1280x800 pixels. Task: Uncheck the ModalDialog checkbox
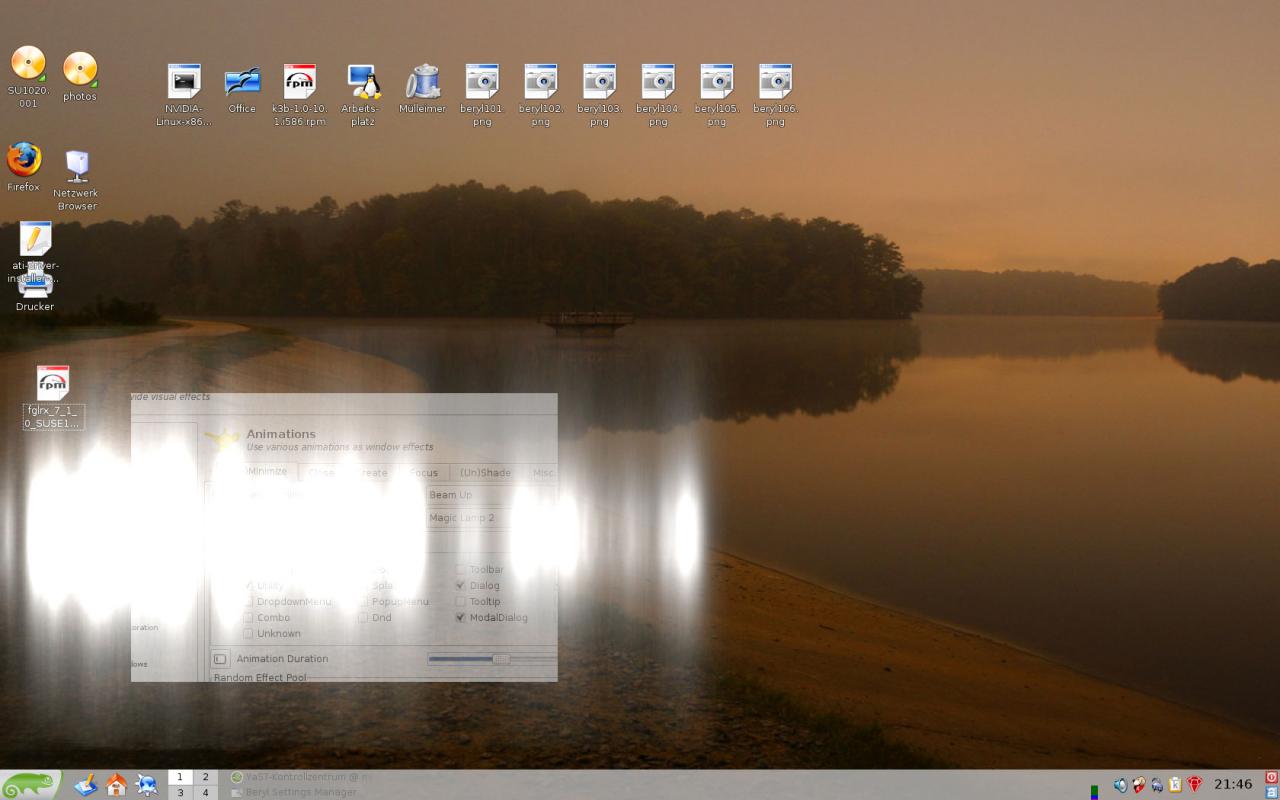[461, 618]
